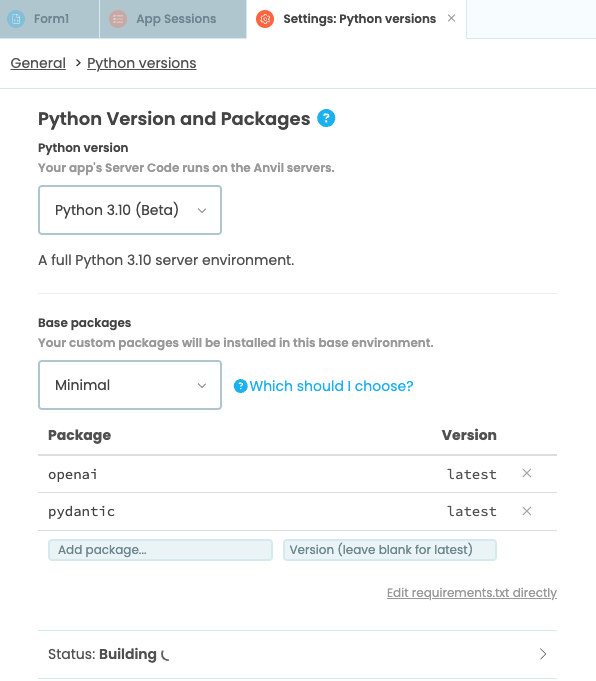Open the Minimal base packages dropdown

pos(130,385)
